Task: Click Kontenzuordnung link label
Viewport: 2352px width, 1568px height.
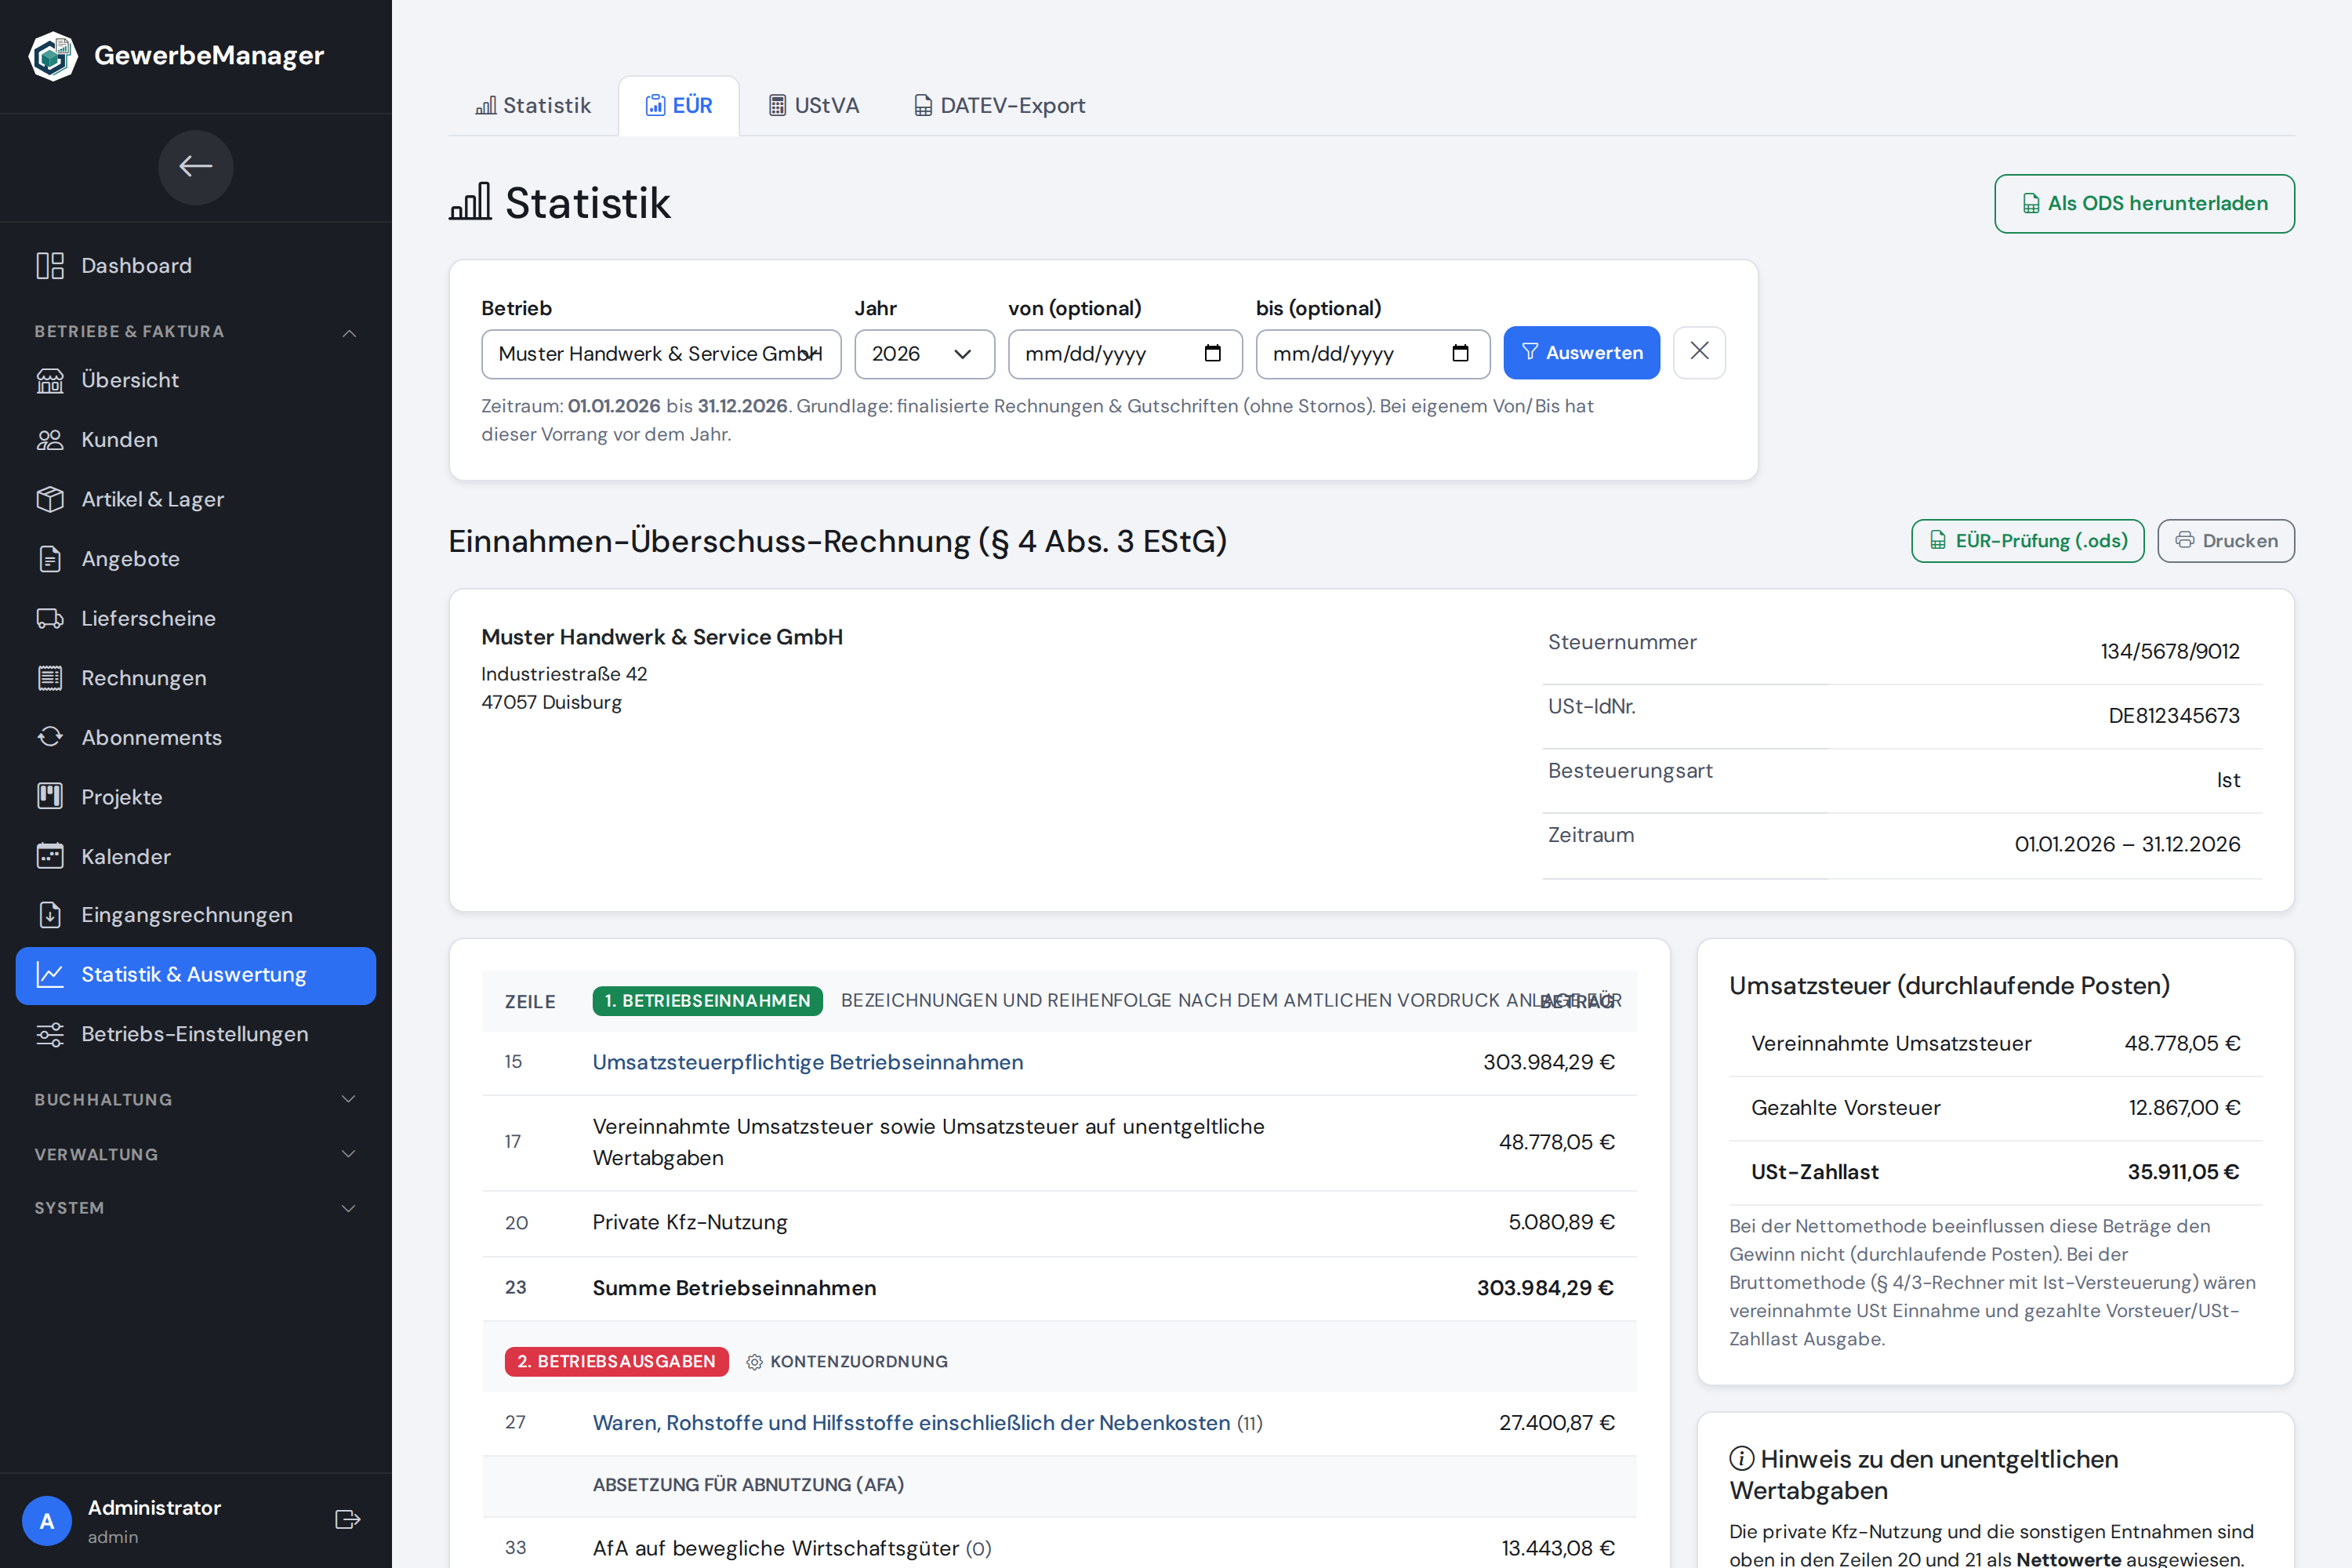Action: (x=859, y=1362)
